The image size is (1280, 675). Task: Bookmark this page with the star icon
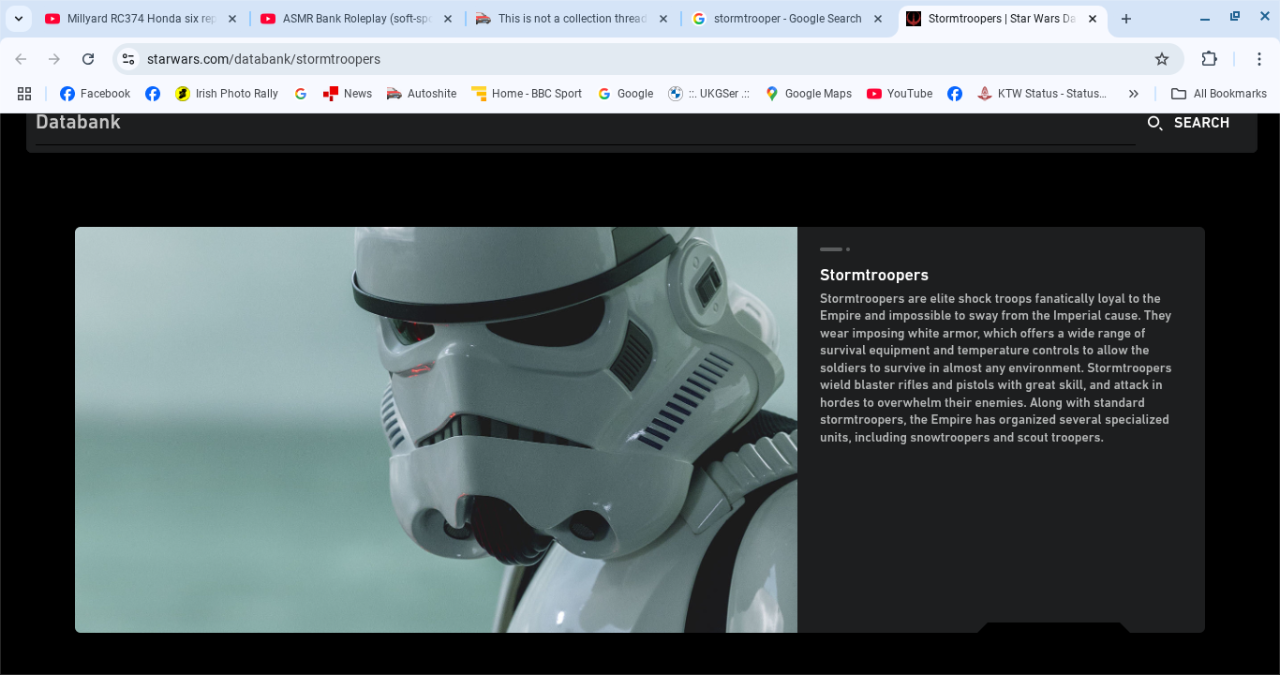[1161, 59]
